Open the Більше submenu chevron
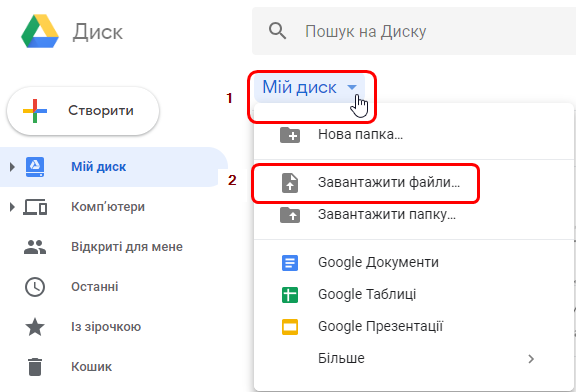The height and width of the screenshot is (392, 576). (531, 359)
